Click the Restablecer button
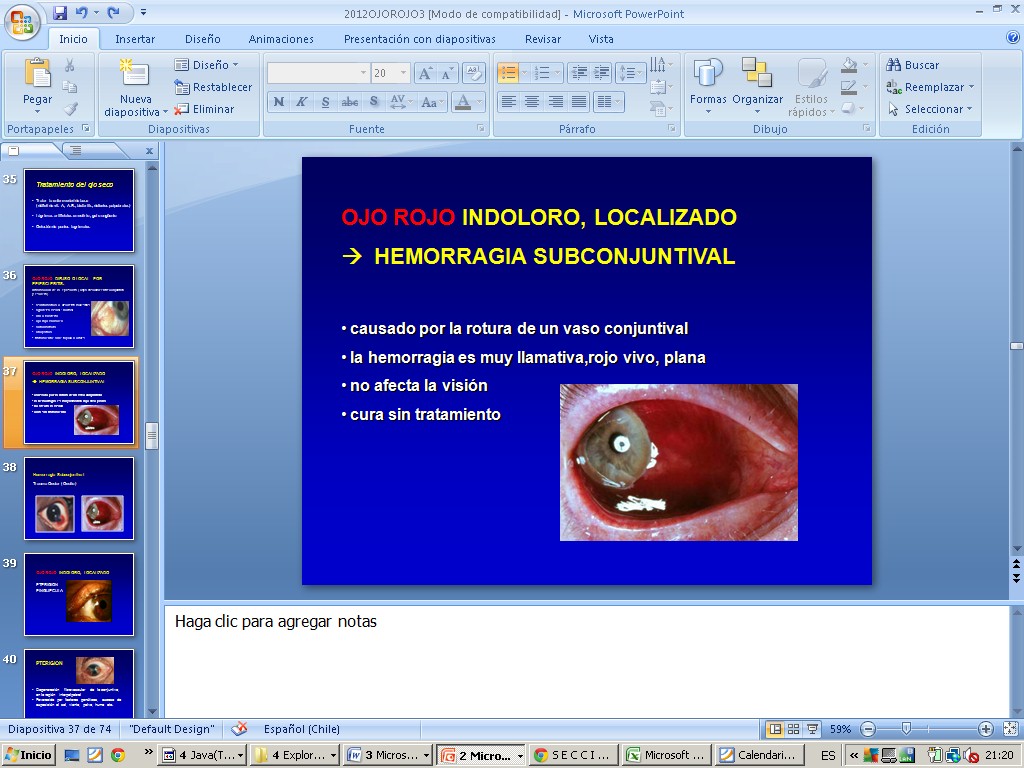 point(213,87)
